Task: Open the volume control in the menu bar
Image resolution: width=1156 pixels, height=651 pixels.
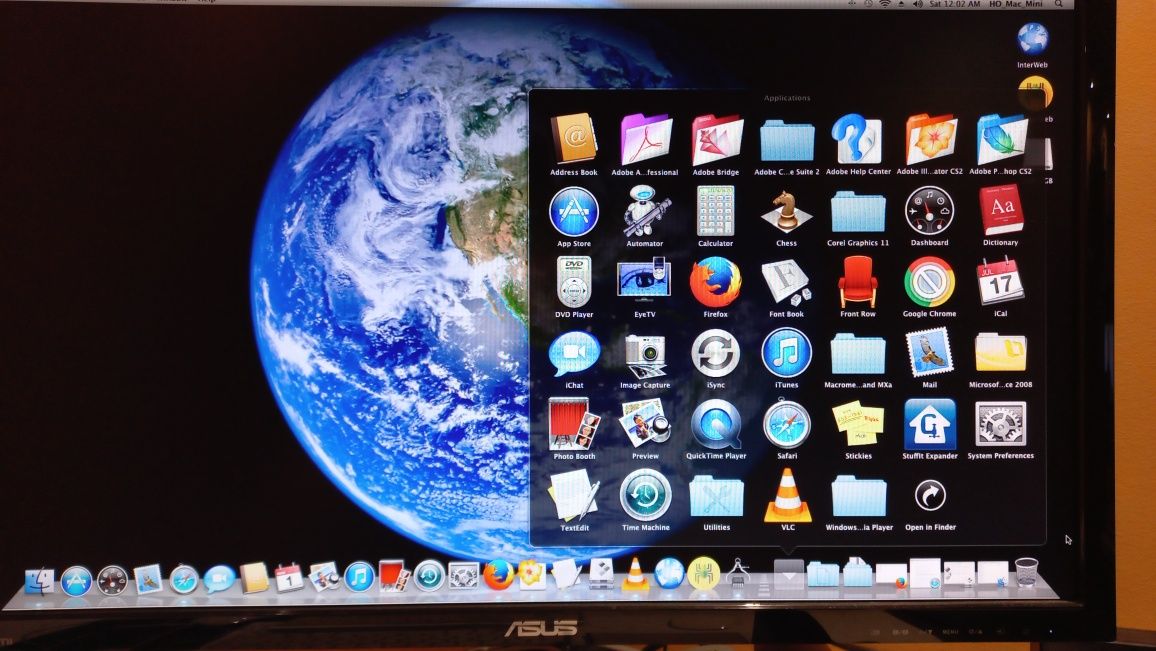Action: click(918, 4)
